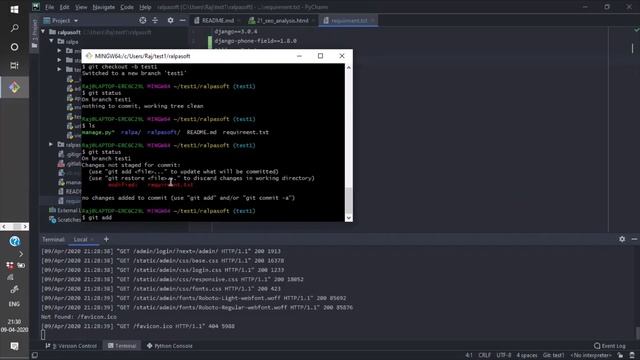
Task: Hide the Project panel with the minus icon
Action: pyautogui.click(x=182, y=20)
